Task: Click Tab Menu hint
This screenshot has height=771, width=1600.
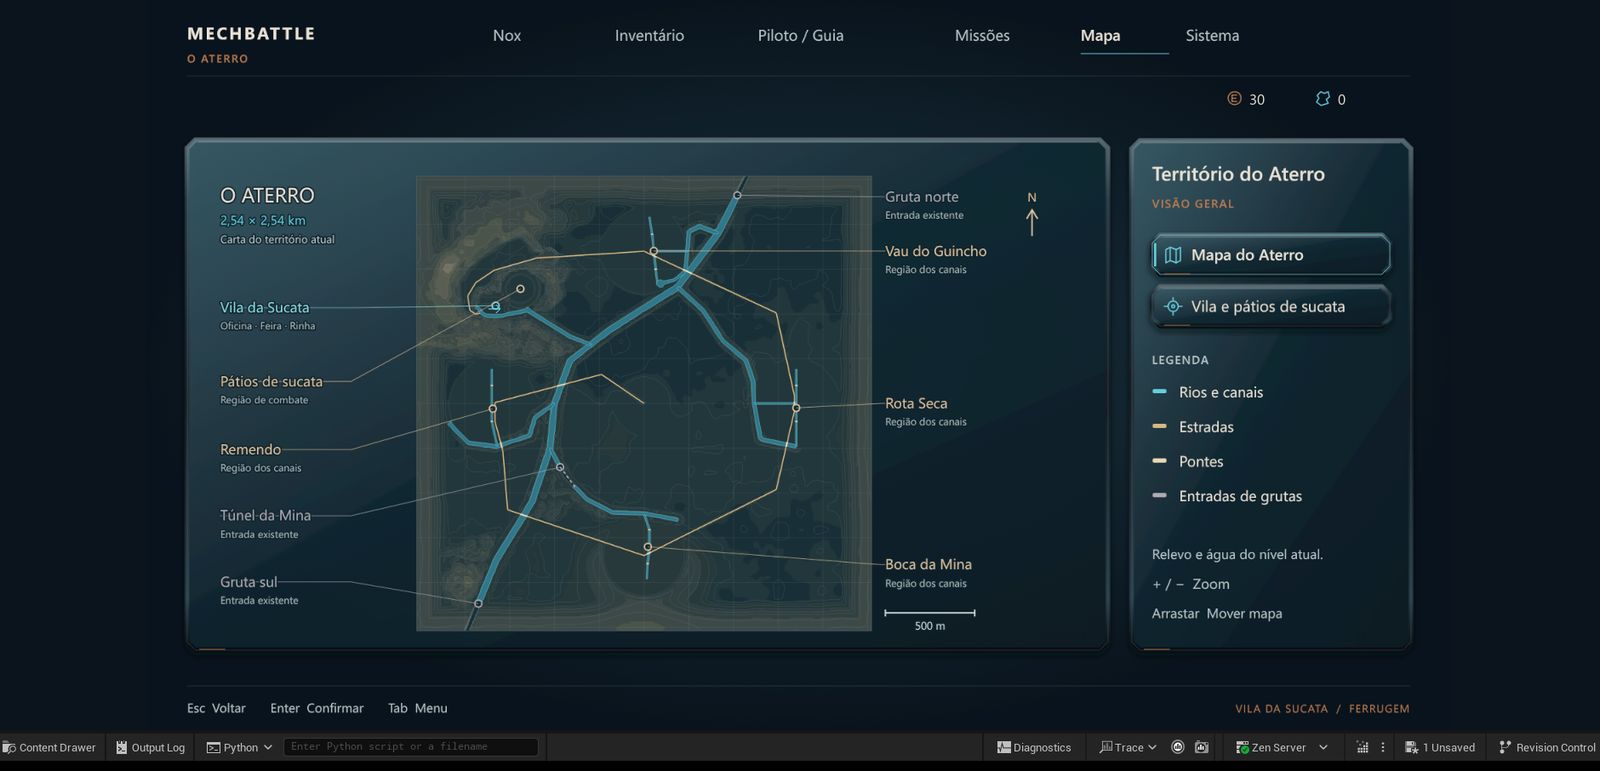Action: coord(418,708)
